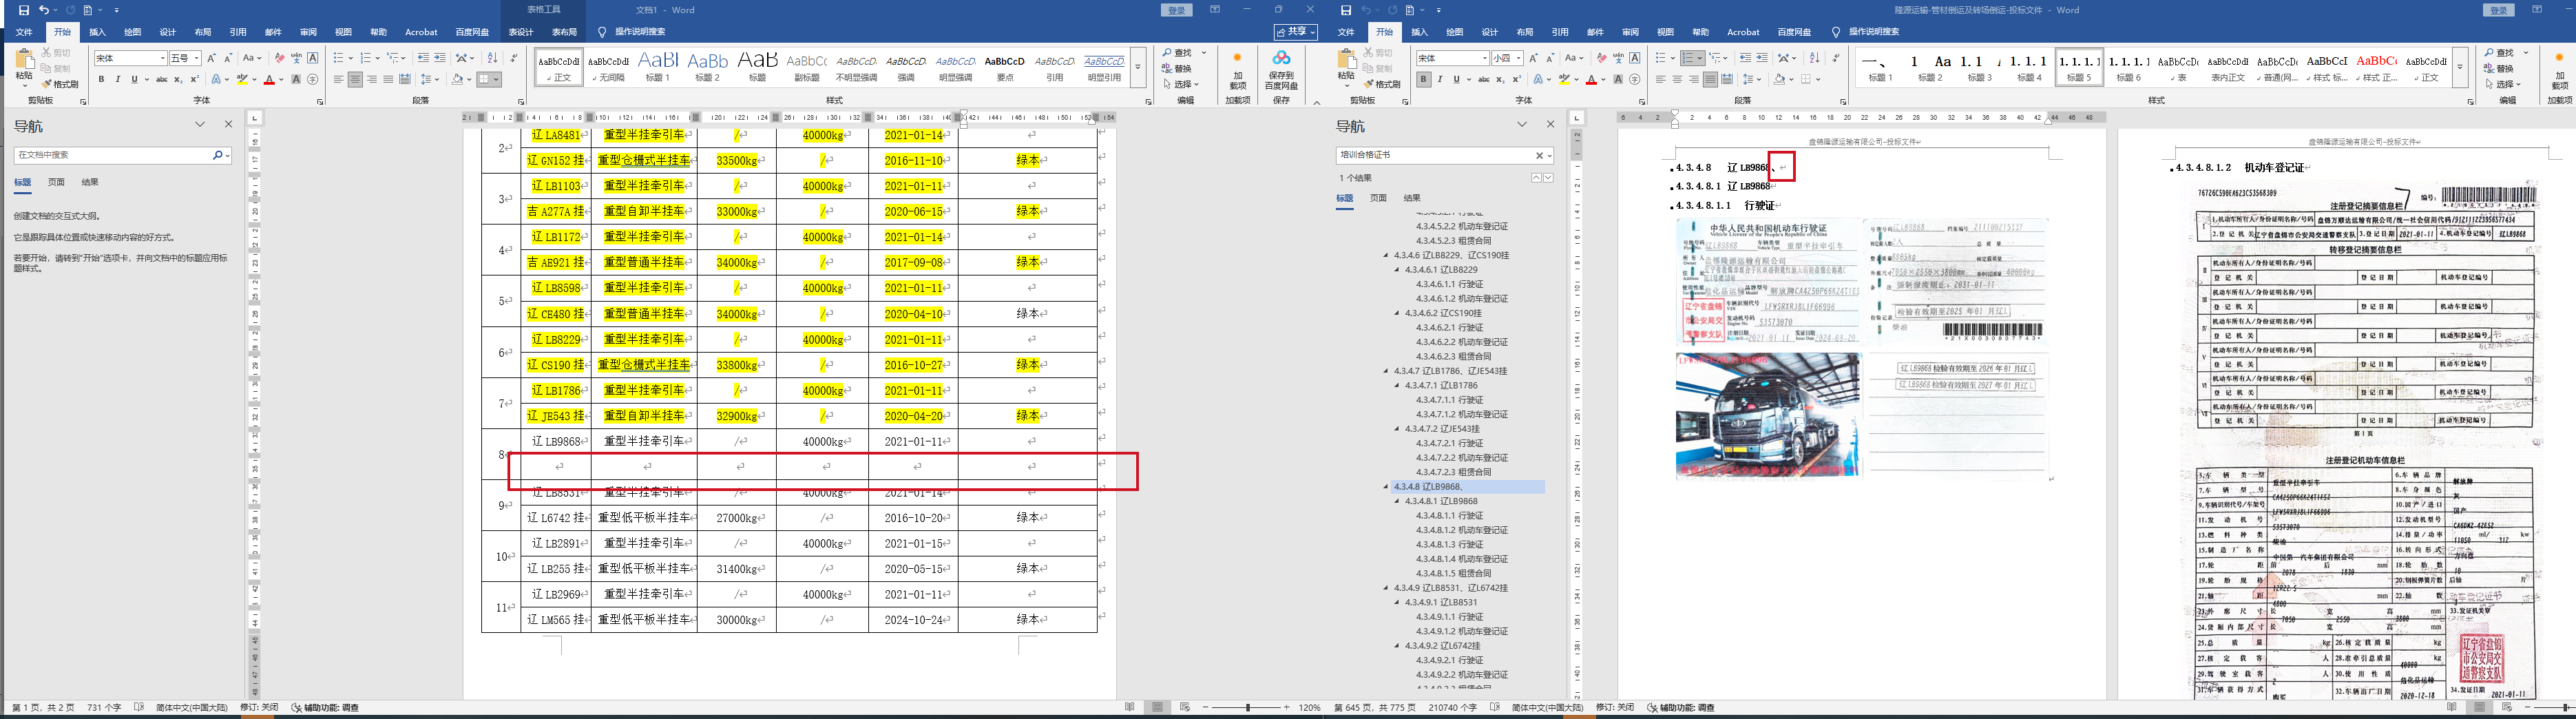Toggle justify alignment in the right Word window
Image resolution: width=2576 pixels, height=719 pixels.
click(1710, 80)
